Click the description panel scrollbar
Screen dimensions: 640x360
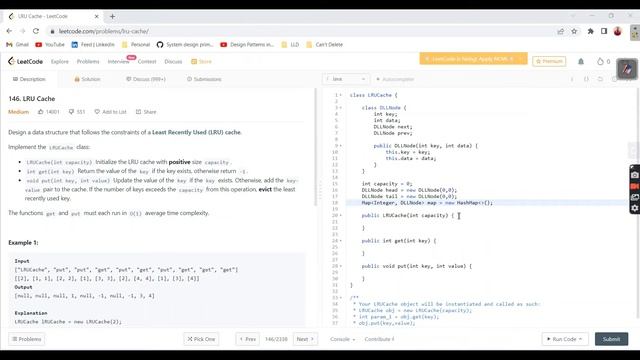[x=315, y=147]
